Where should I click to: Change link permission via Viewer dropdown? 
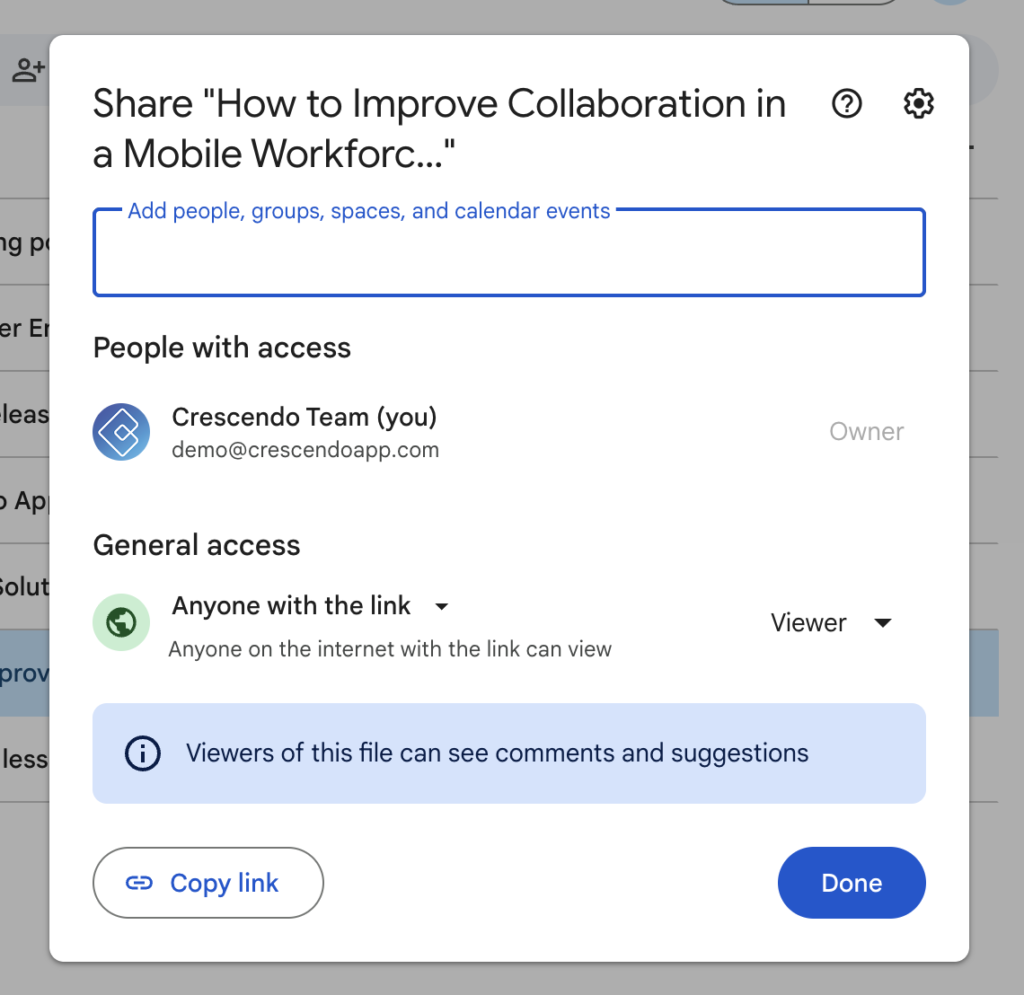[832, 622]
